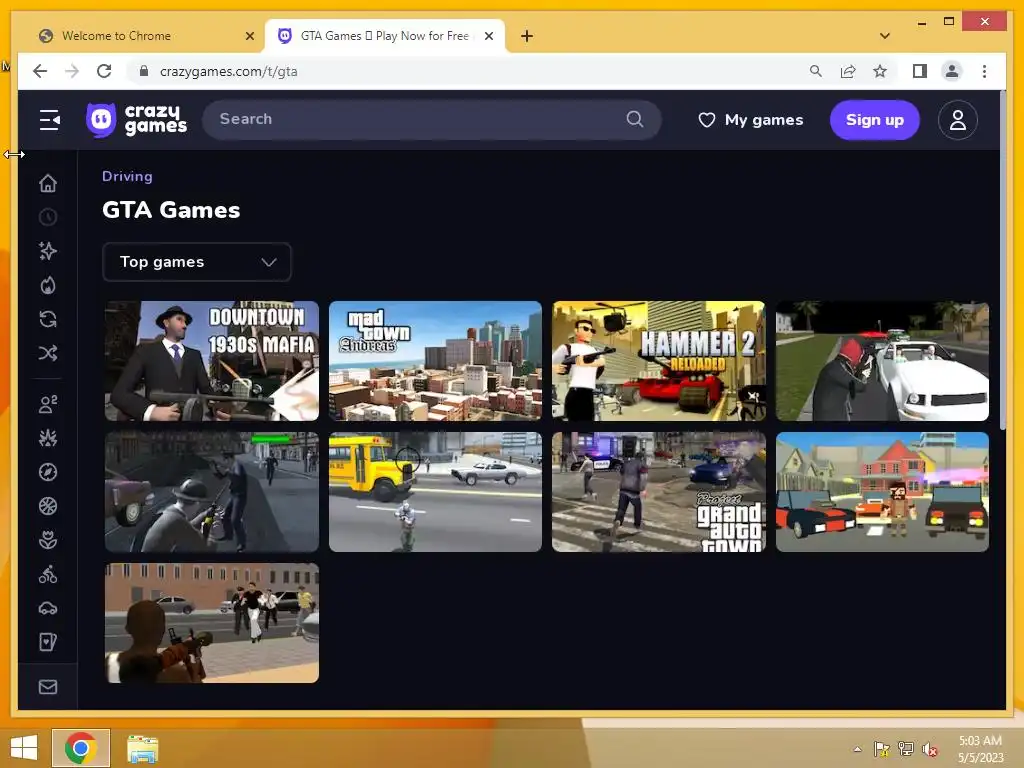Open New games sparkle icon in sidebar
This screenshot has width=1024, height=768.
tap(48, 251)
